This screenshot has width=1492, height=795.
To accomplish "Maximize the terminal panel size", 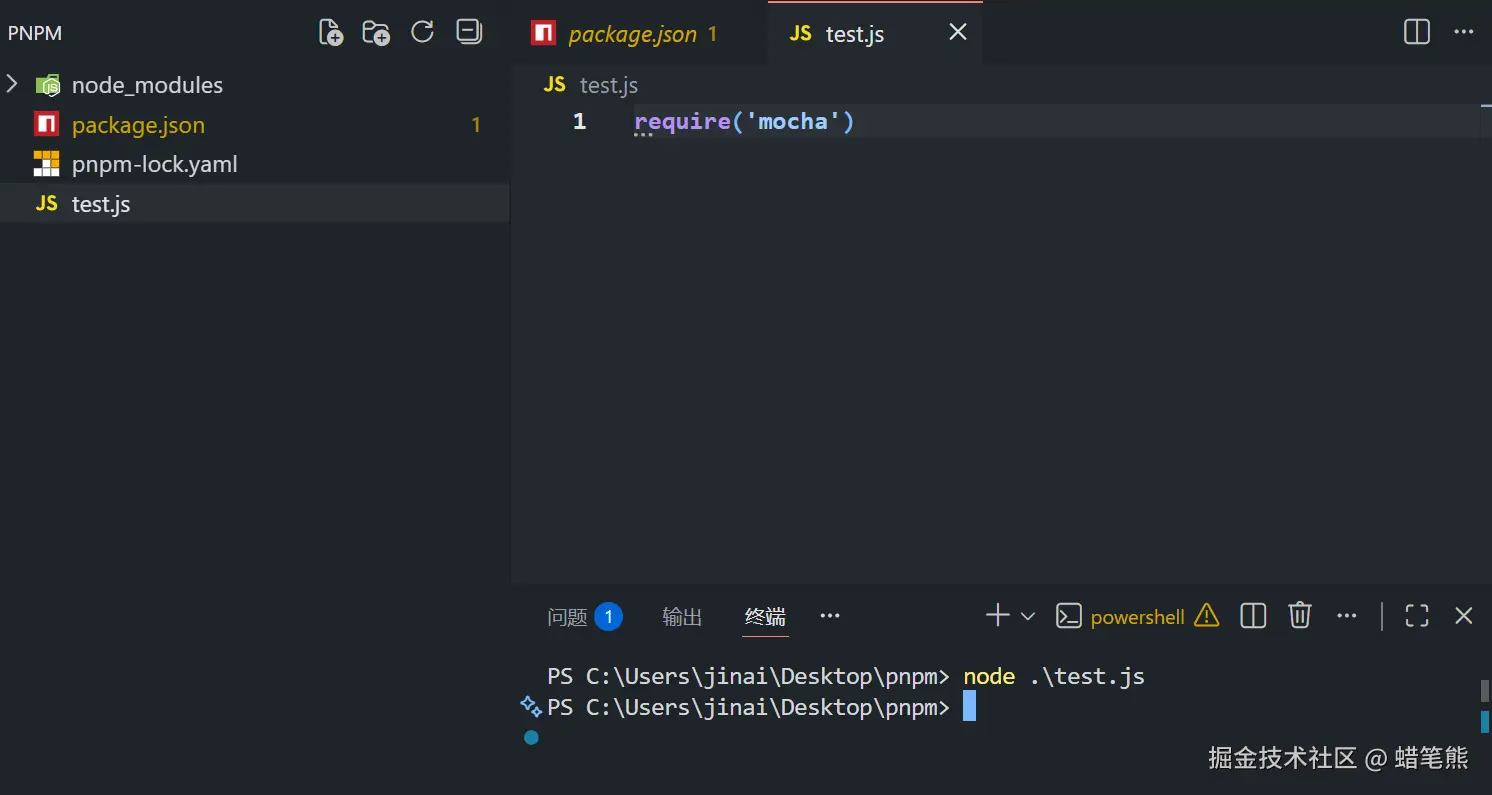I will (x=1417, y=615).
